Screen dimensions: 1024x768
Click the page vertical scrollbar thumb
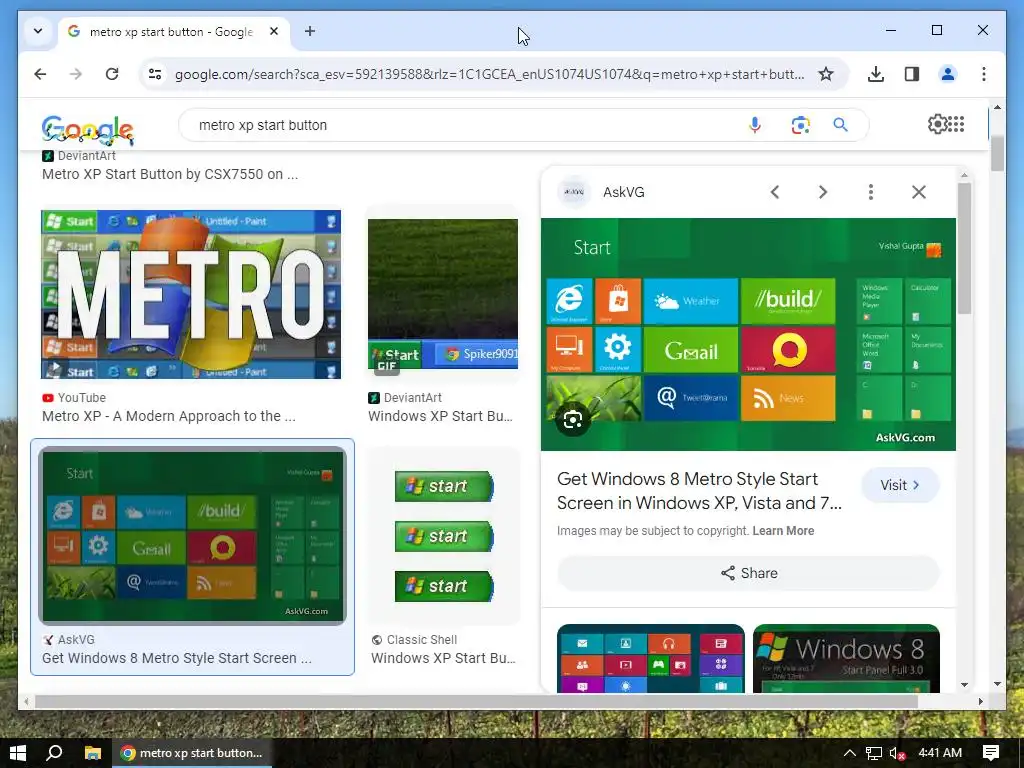997,154
